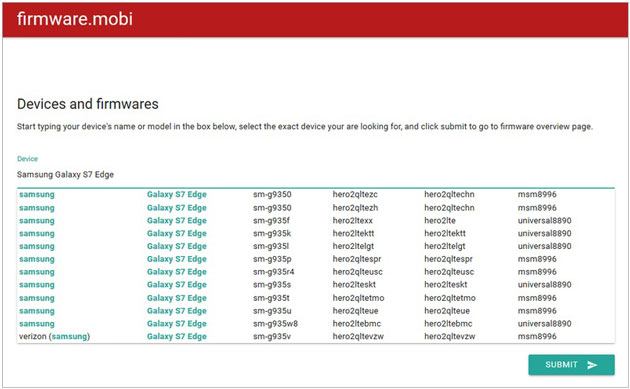Click universal8890 in the sm-g935f row
Image resolution: width=630 pixels, height=389 pixels.
tap(544, 221)
